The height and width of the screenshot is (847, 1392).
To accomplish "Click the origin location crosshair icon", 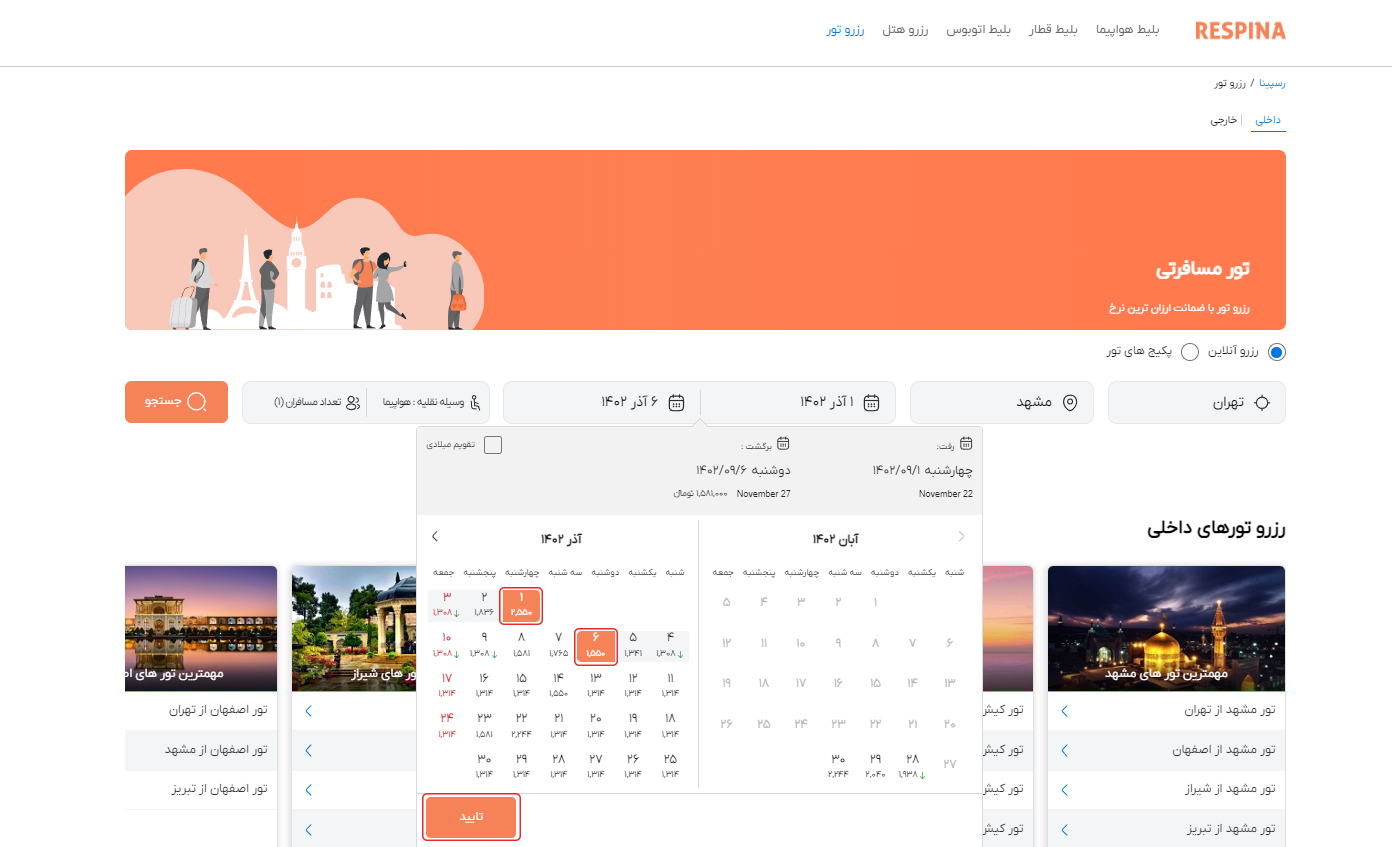I will point(1262,403).
